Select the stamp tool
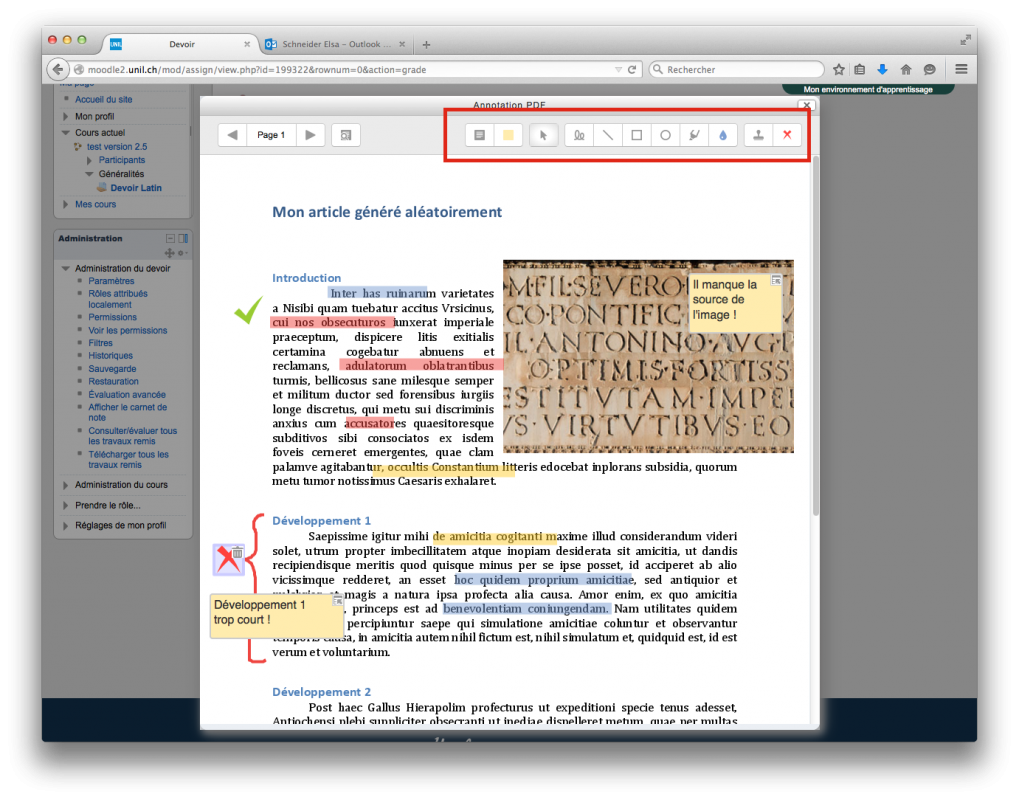This screenshot has height=800, width=1019. point(759,135)
